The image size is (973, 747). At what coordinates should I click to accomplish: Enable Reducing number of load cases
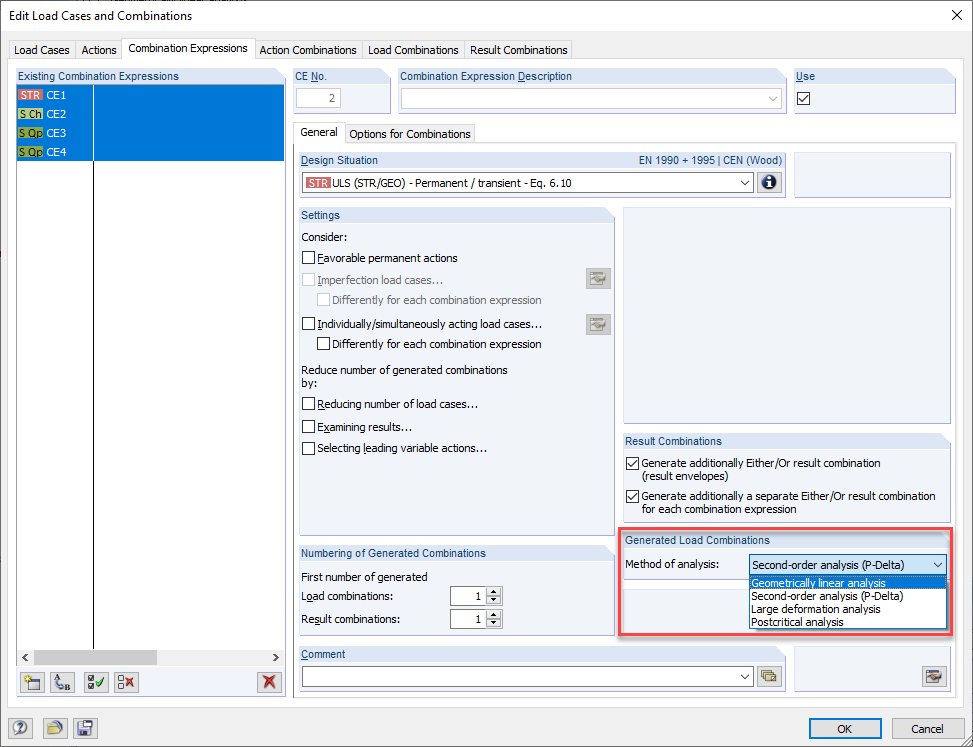click(308, 404)
